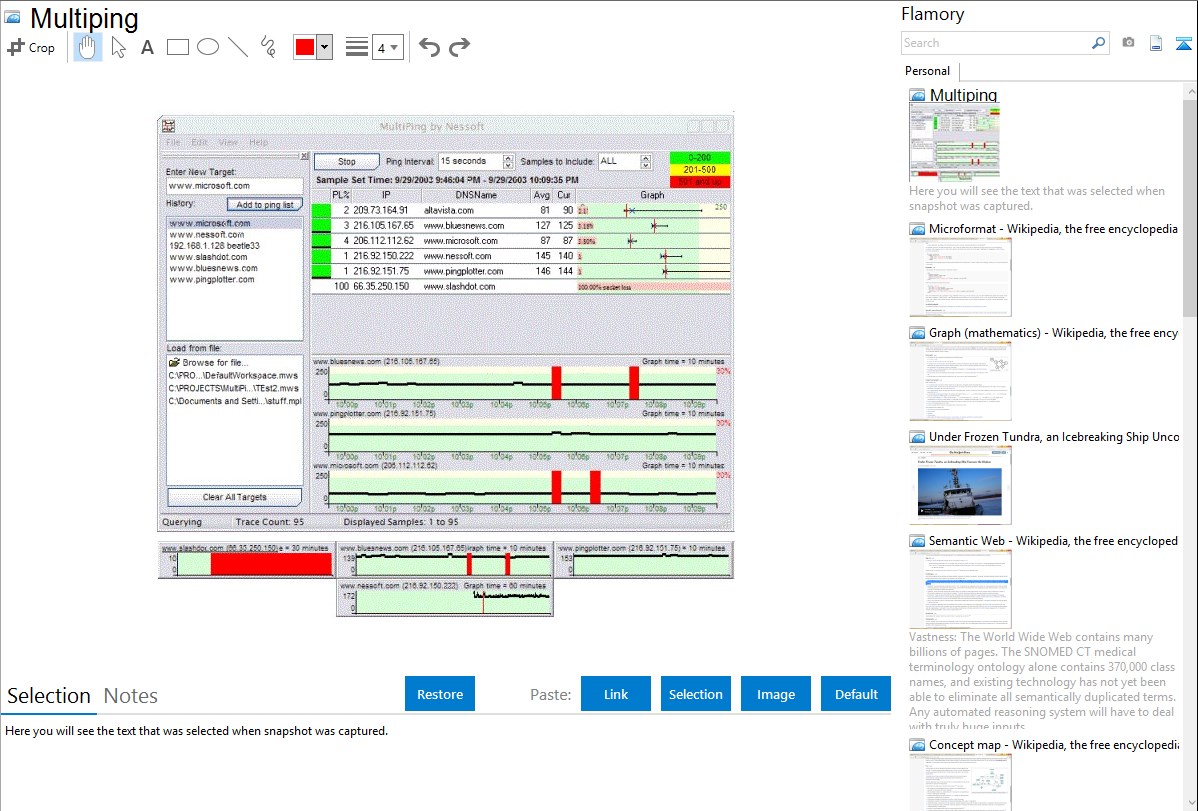1198x811 pixels.
Task: Click the camera capture icon
Action: tap(1128, 43)
